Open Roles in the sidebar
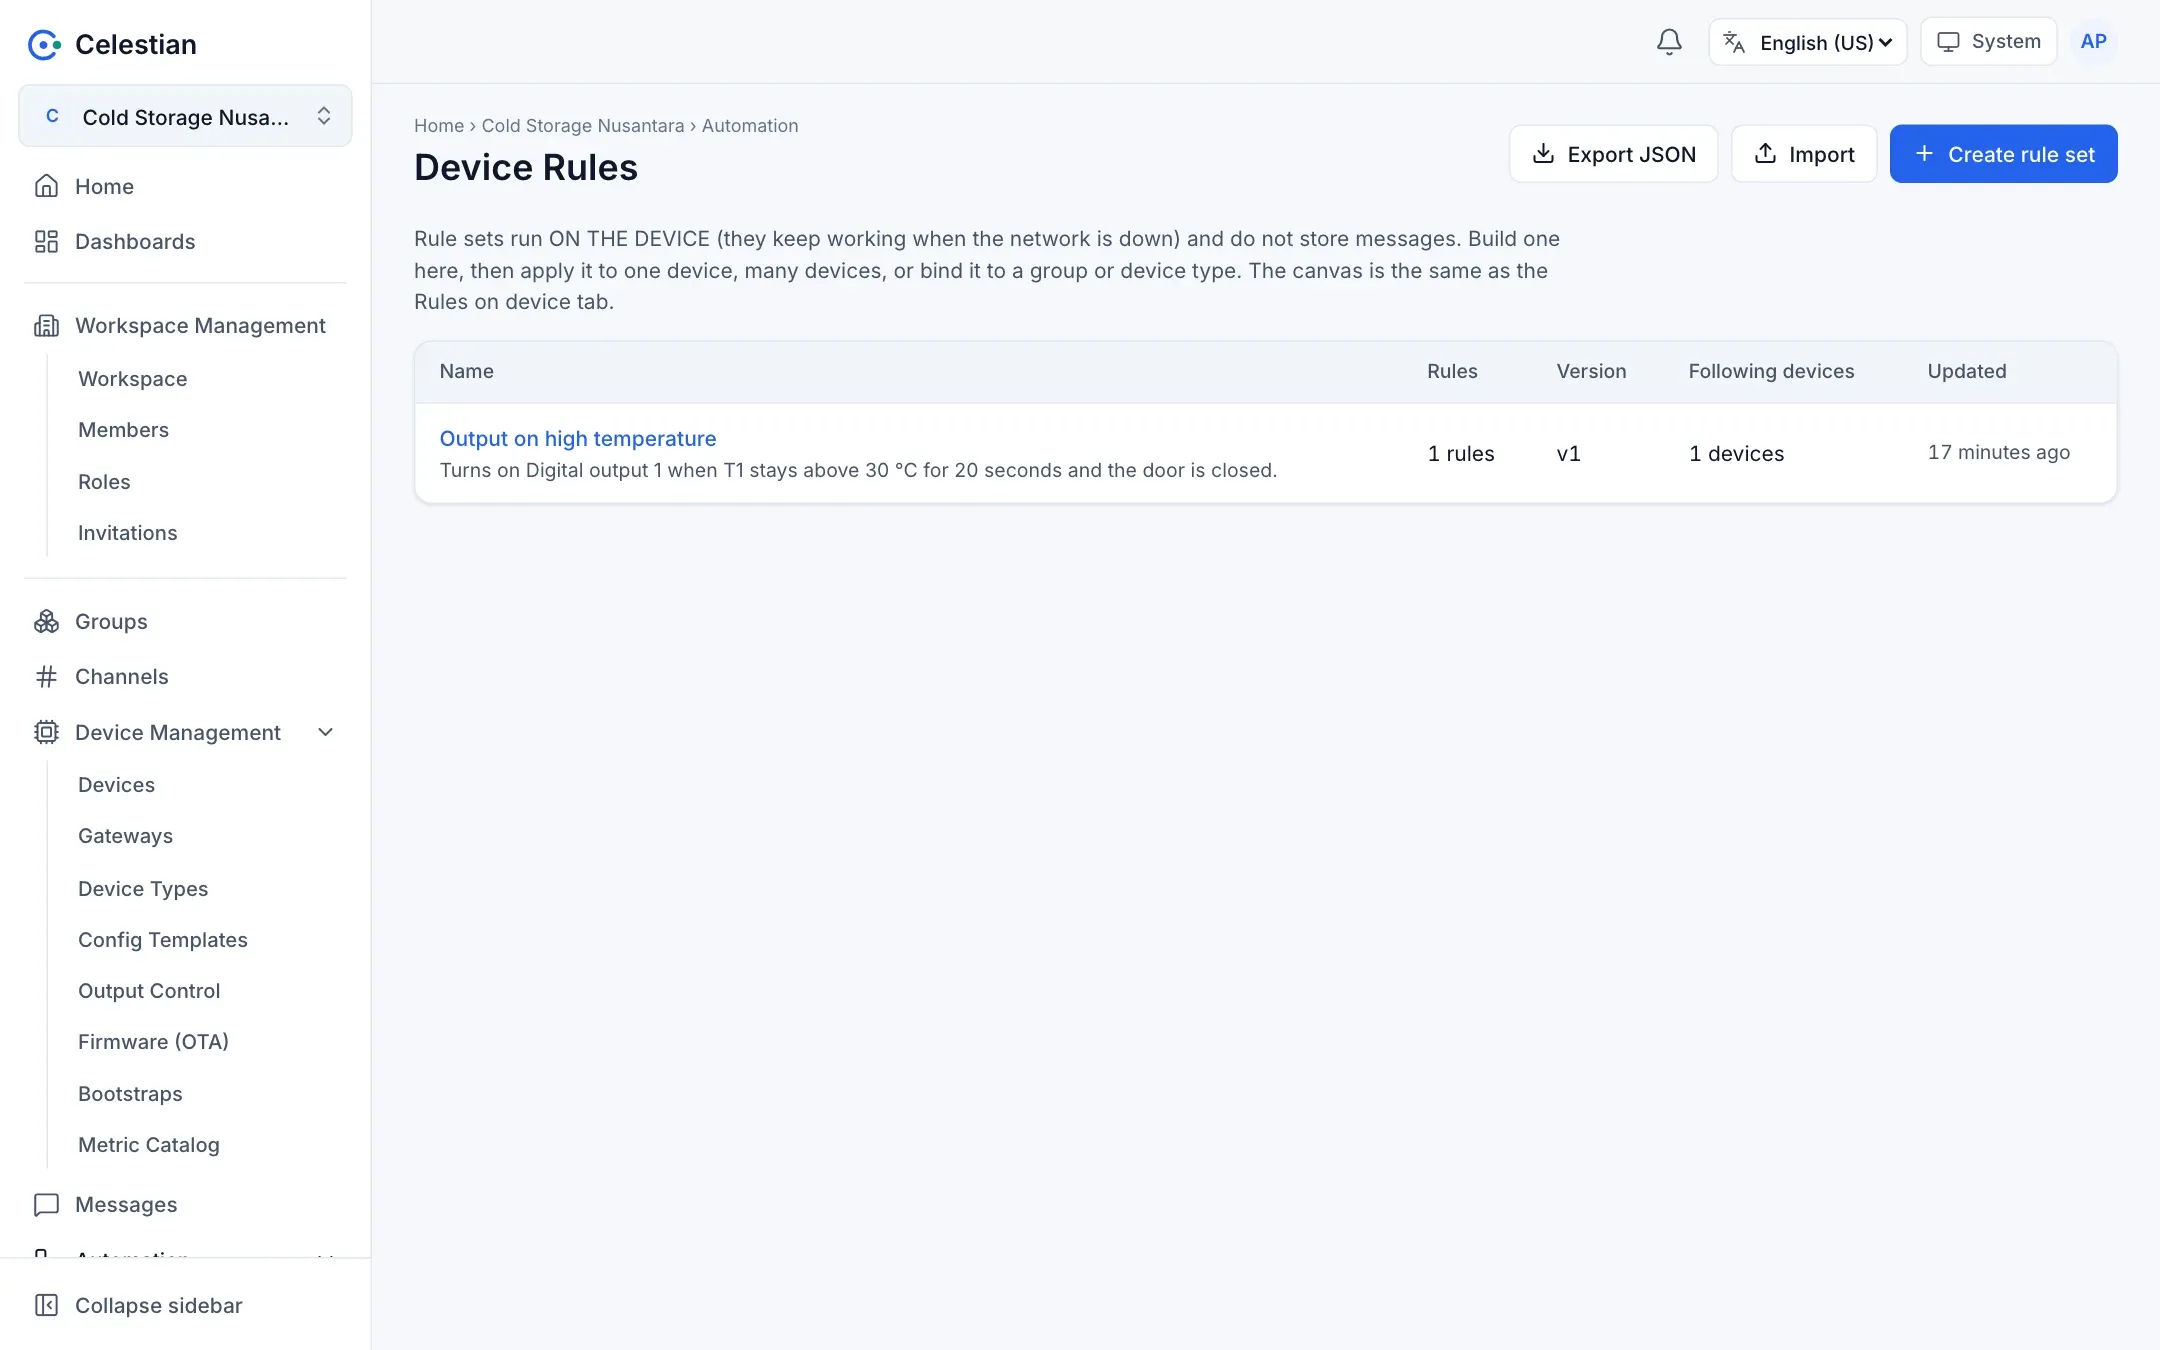2160x1350 pixels. tap(104, 482)
